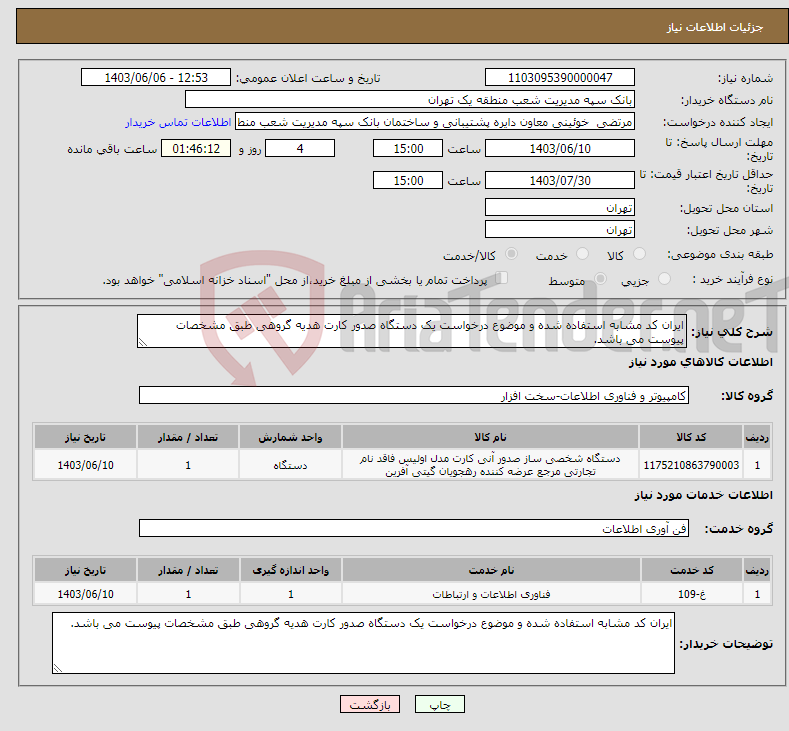The image size is (789, 731).
Task: Select the متوسط purchase type radio
Action: click(x=600, y=279)
